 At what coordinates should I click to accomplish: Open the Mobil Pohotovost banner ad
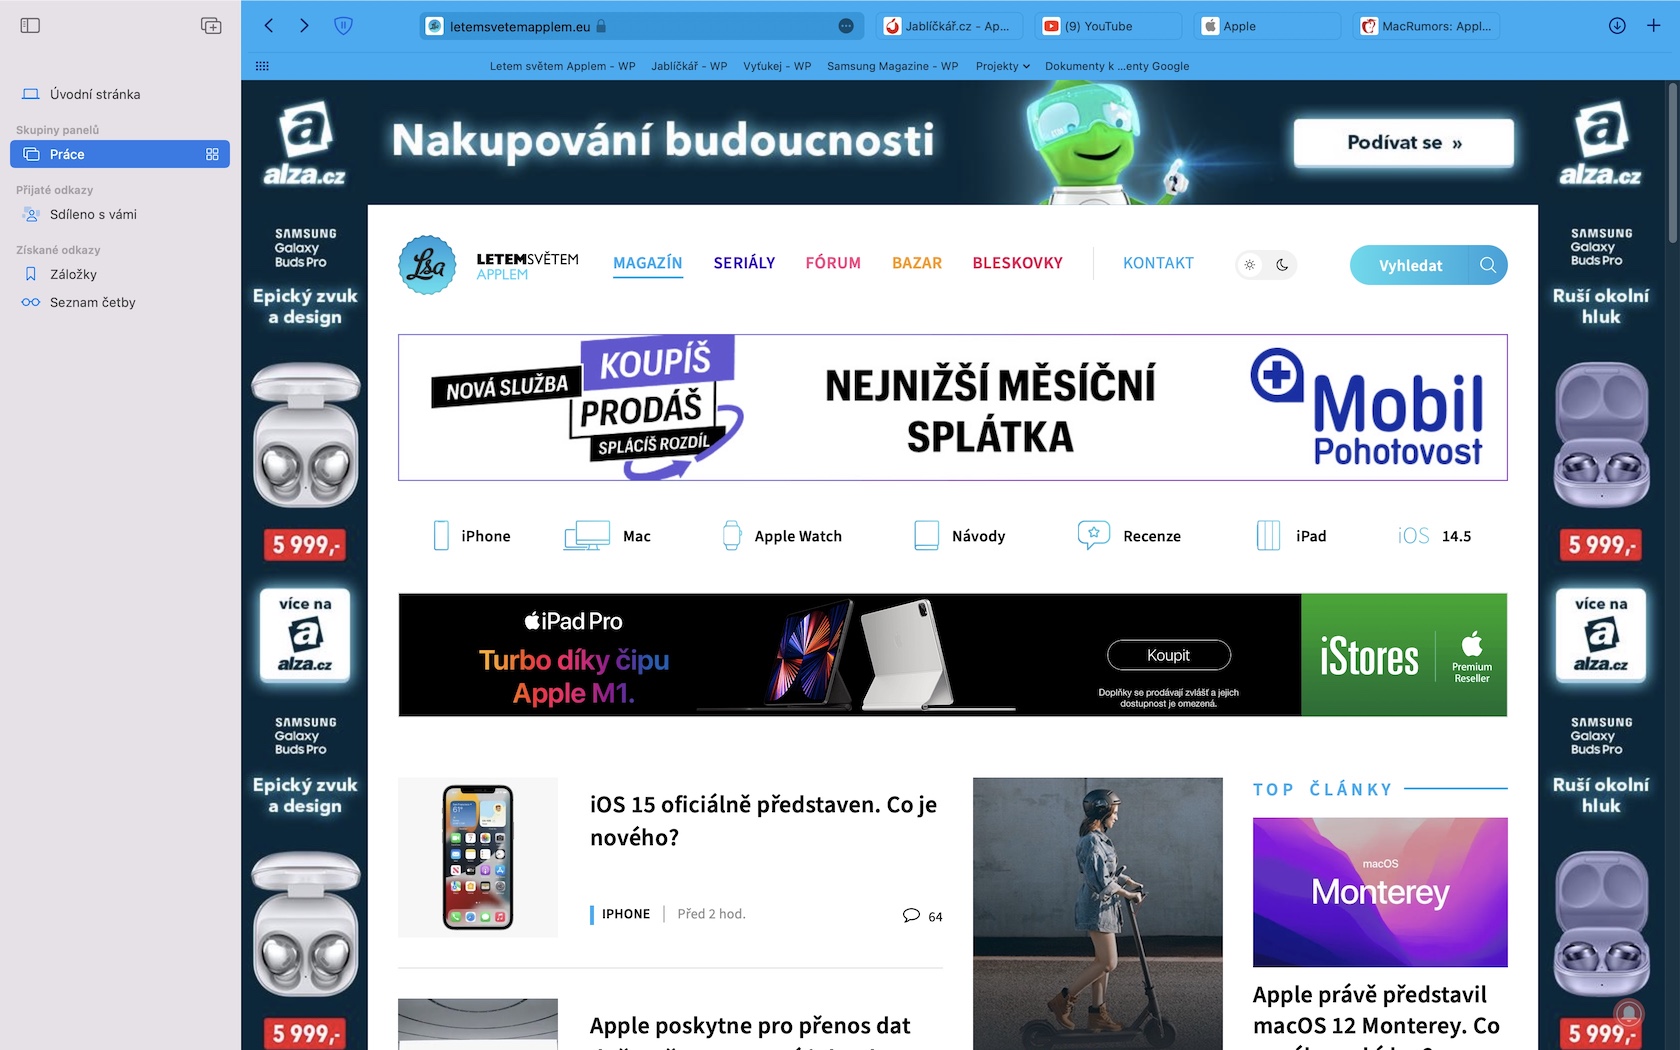pyautogui.click(x=952, y=407)
